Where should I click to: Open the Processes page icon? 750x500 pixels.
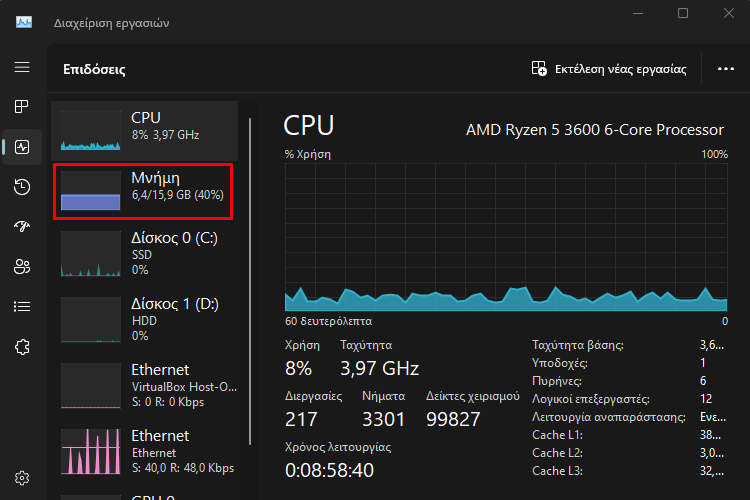(x=22, y=106)
